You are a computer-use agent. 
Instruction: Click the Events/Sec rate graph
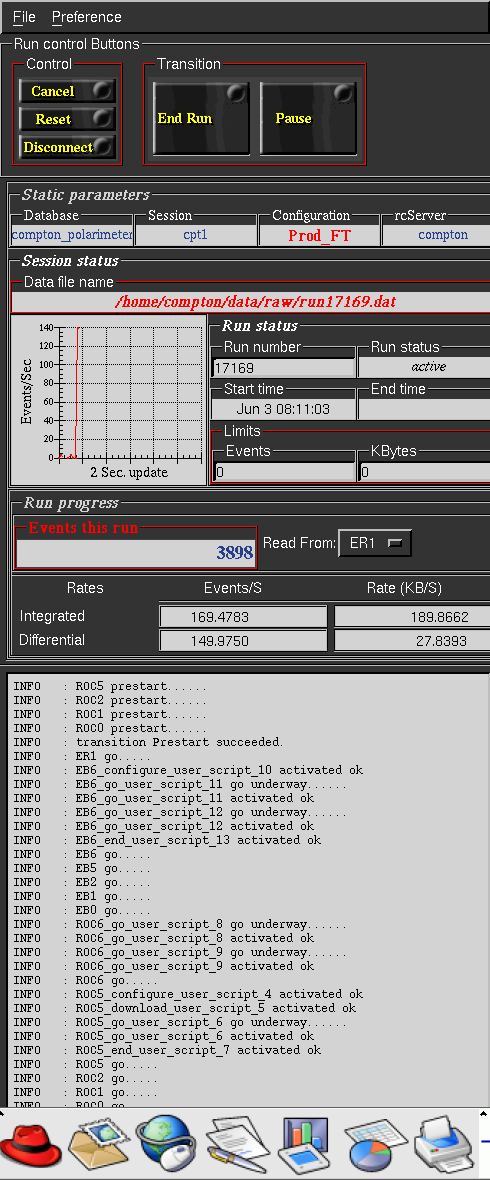[109, 399]
